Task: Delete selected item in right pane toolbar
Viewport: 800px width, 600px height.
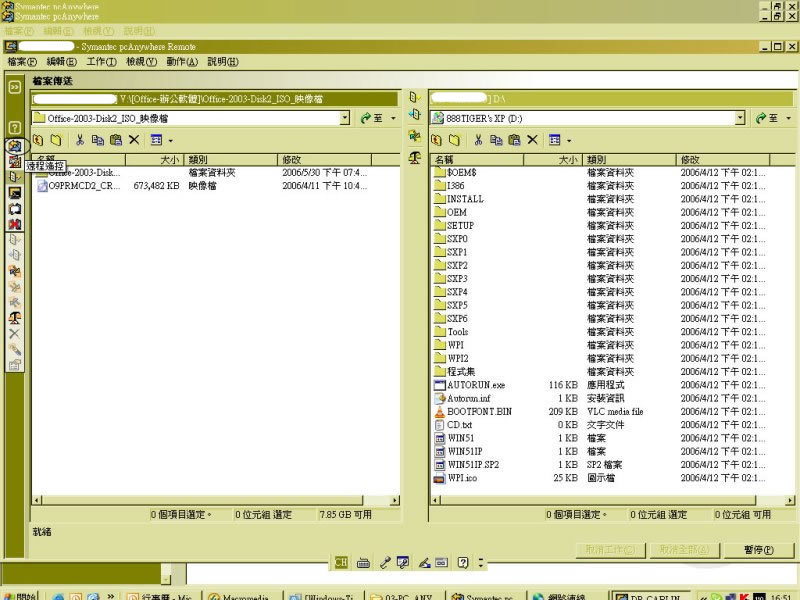Action: [533, 140]
